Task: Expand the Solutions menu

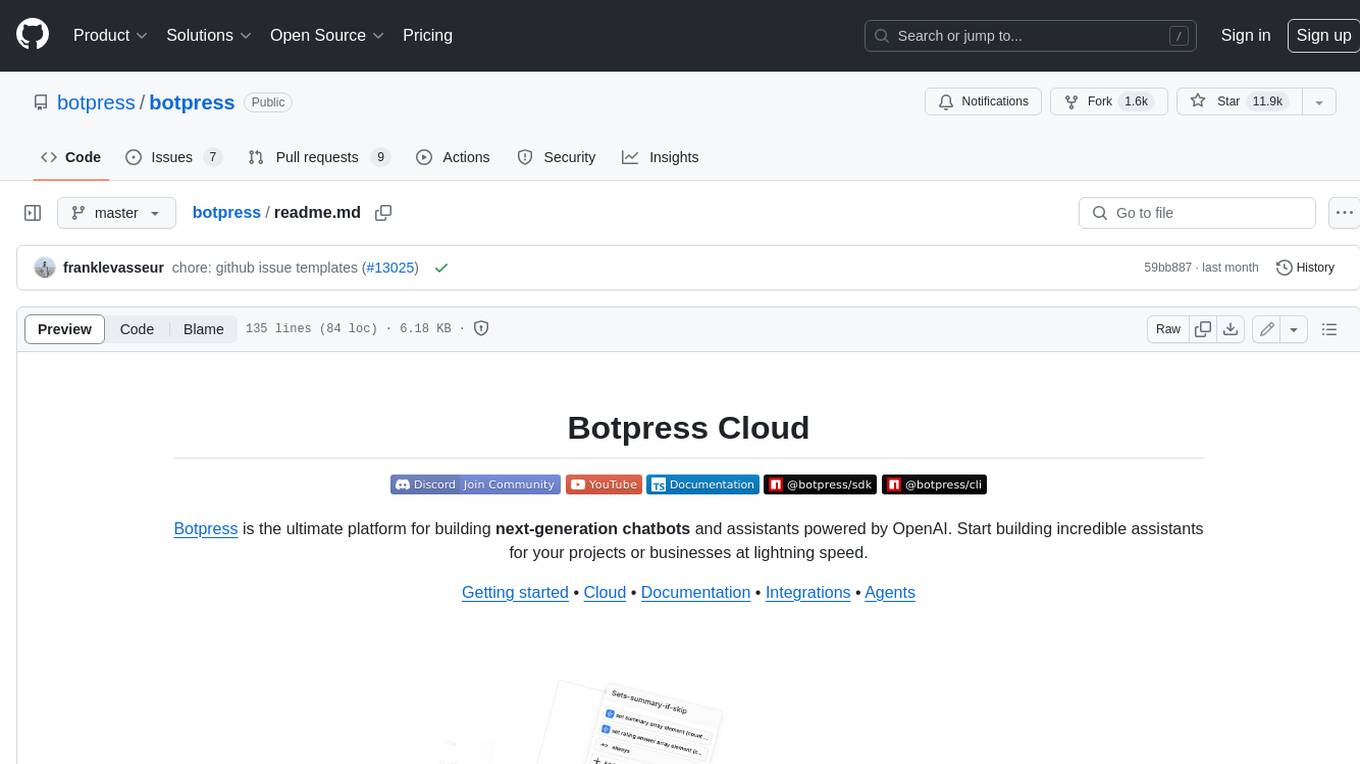Action: 209,35
